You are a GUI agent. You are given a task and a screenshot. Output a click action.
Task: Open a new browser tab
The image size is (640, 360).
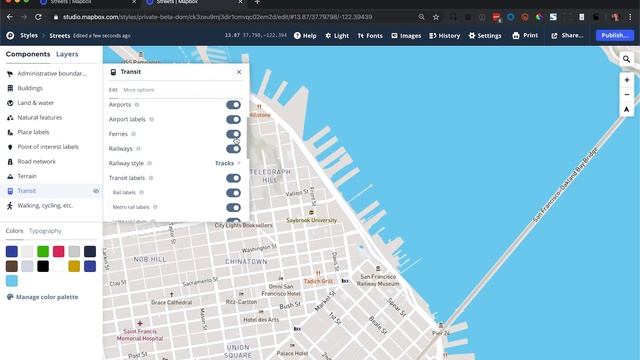tap(257, 2)
